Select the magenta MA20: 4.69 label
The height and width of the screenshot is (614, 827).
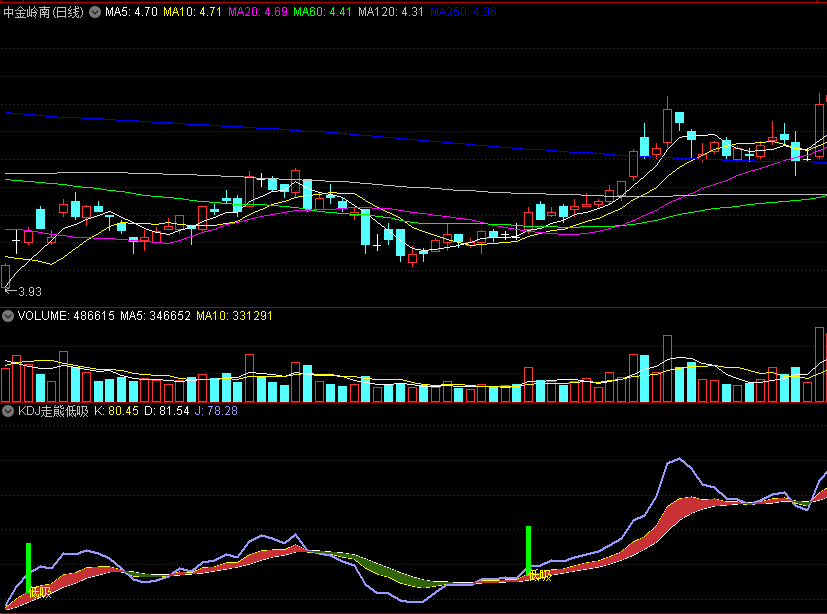(x=258, y=12)
